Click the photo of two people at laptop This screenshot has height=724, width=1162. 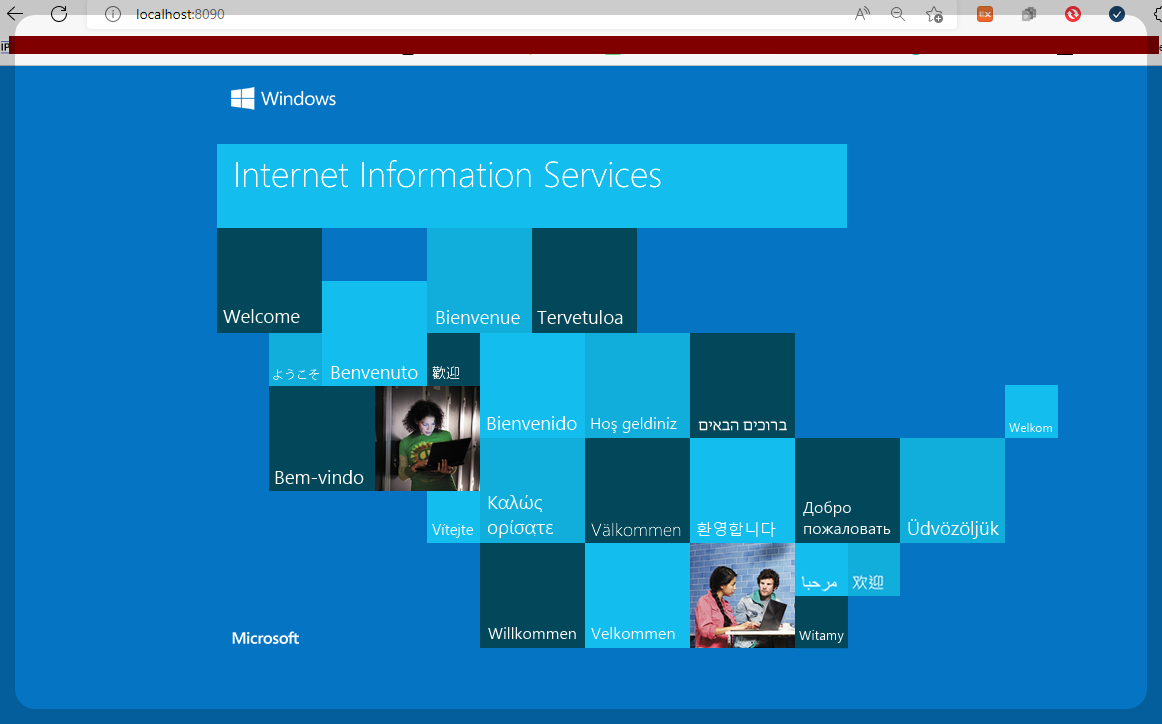click(743, 595)
